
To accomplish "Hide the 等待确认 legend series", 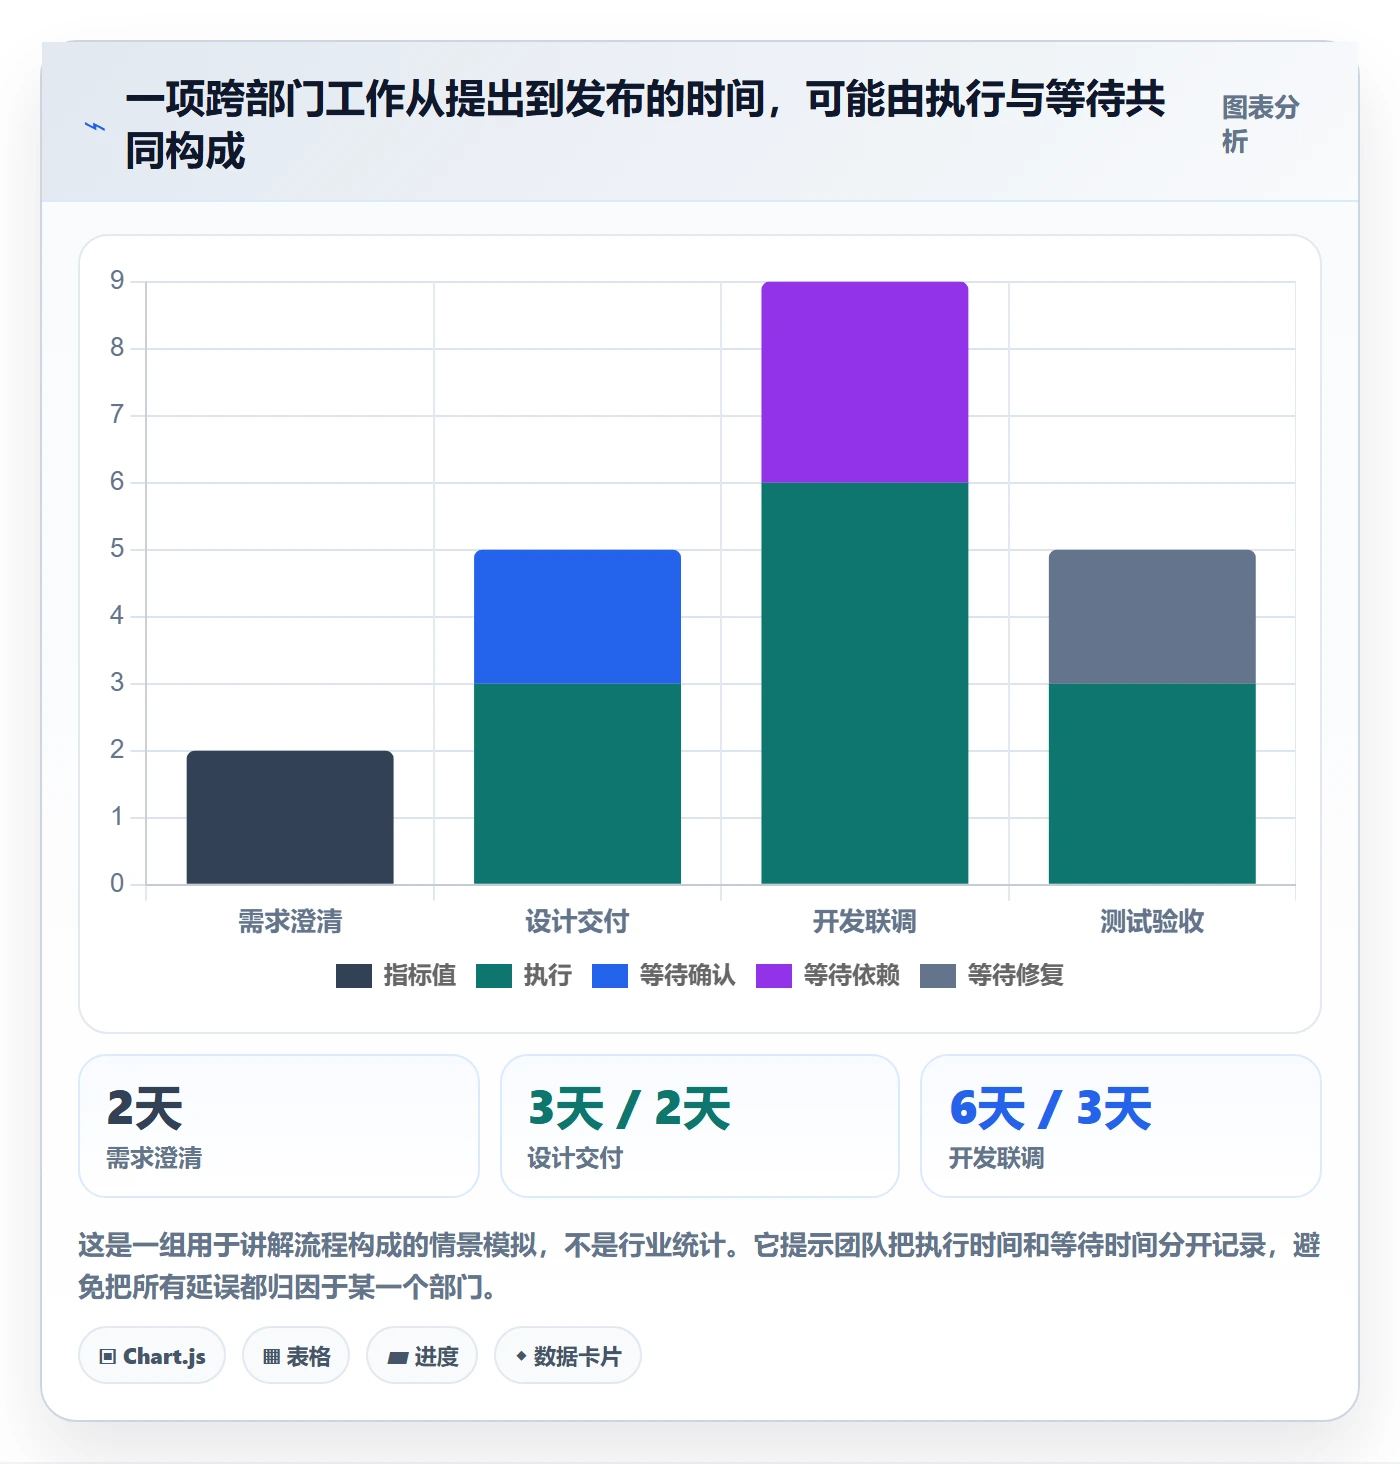I will pos(664,975).
